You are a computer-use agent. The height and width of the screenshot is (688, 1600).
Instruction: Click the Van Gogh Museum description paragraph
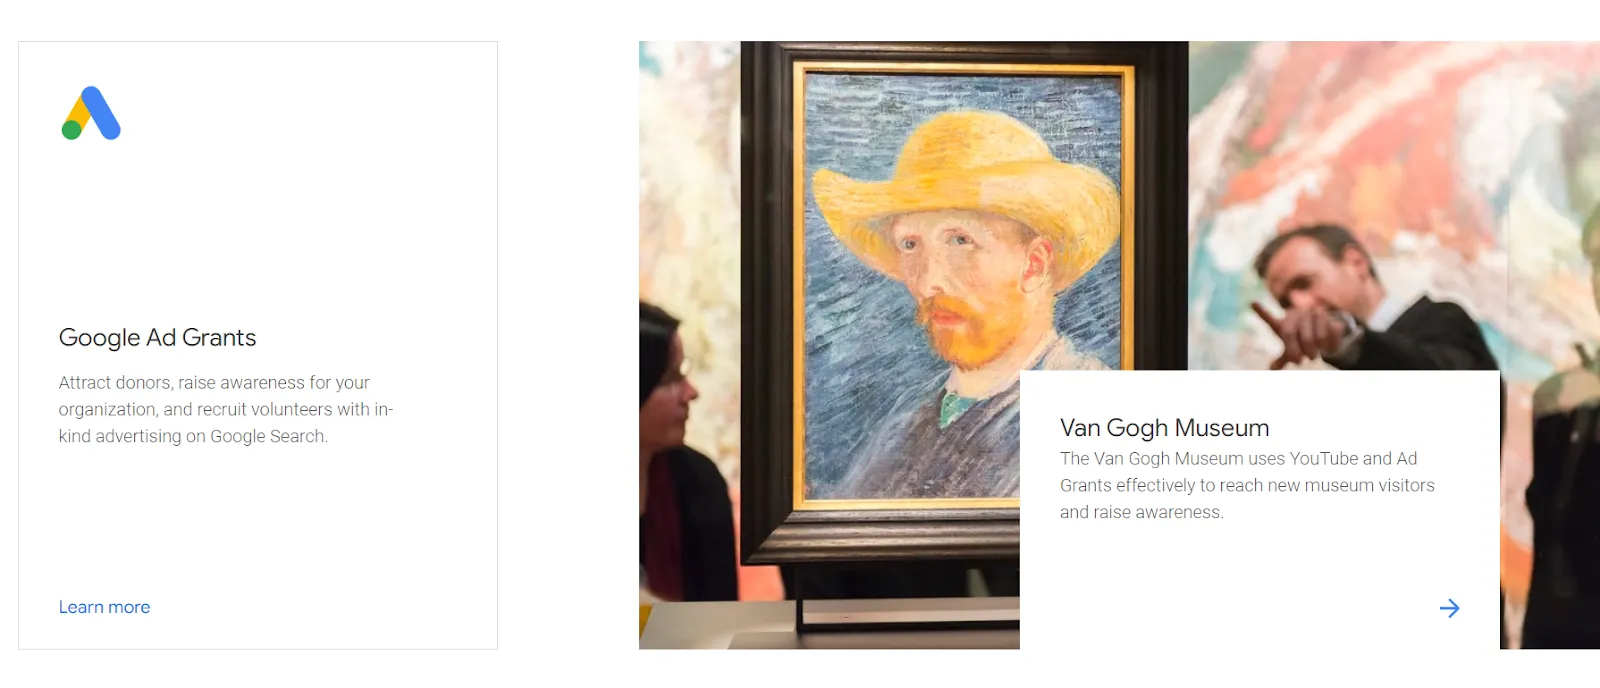click(1247, 485)
